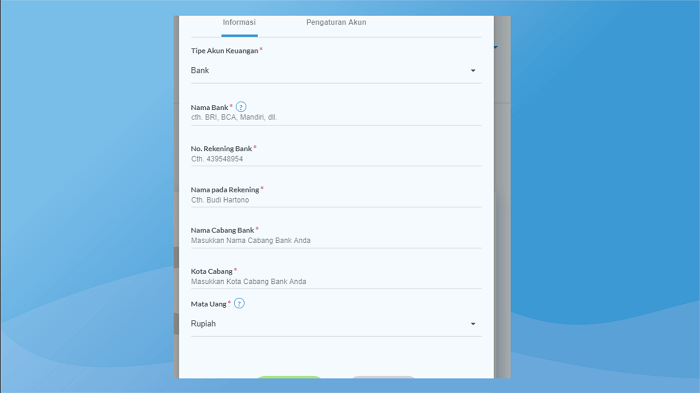Focus the Nama Bank input field

(x=336, y=118)
